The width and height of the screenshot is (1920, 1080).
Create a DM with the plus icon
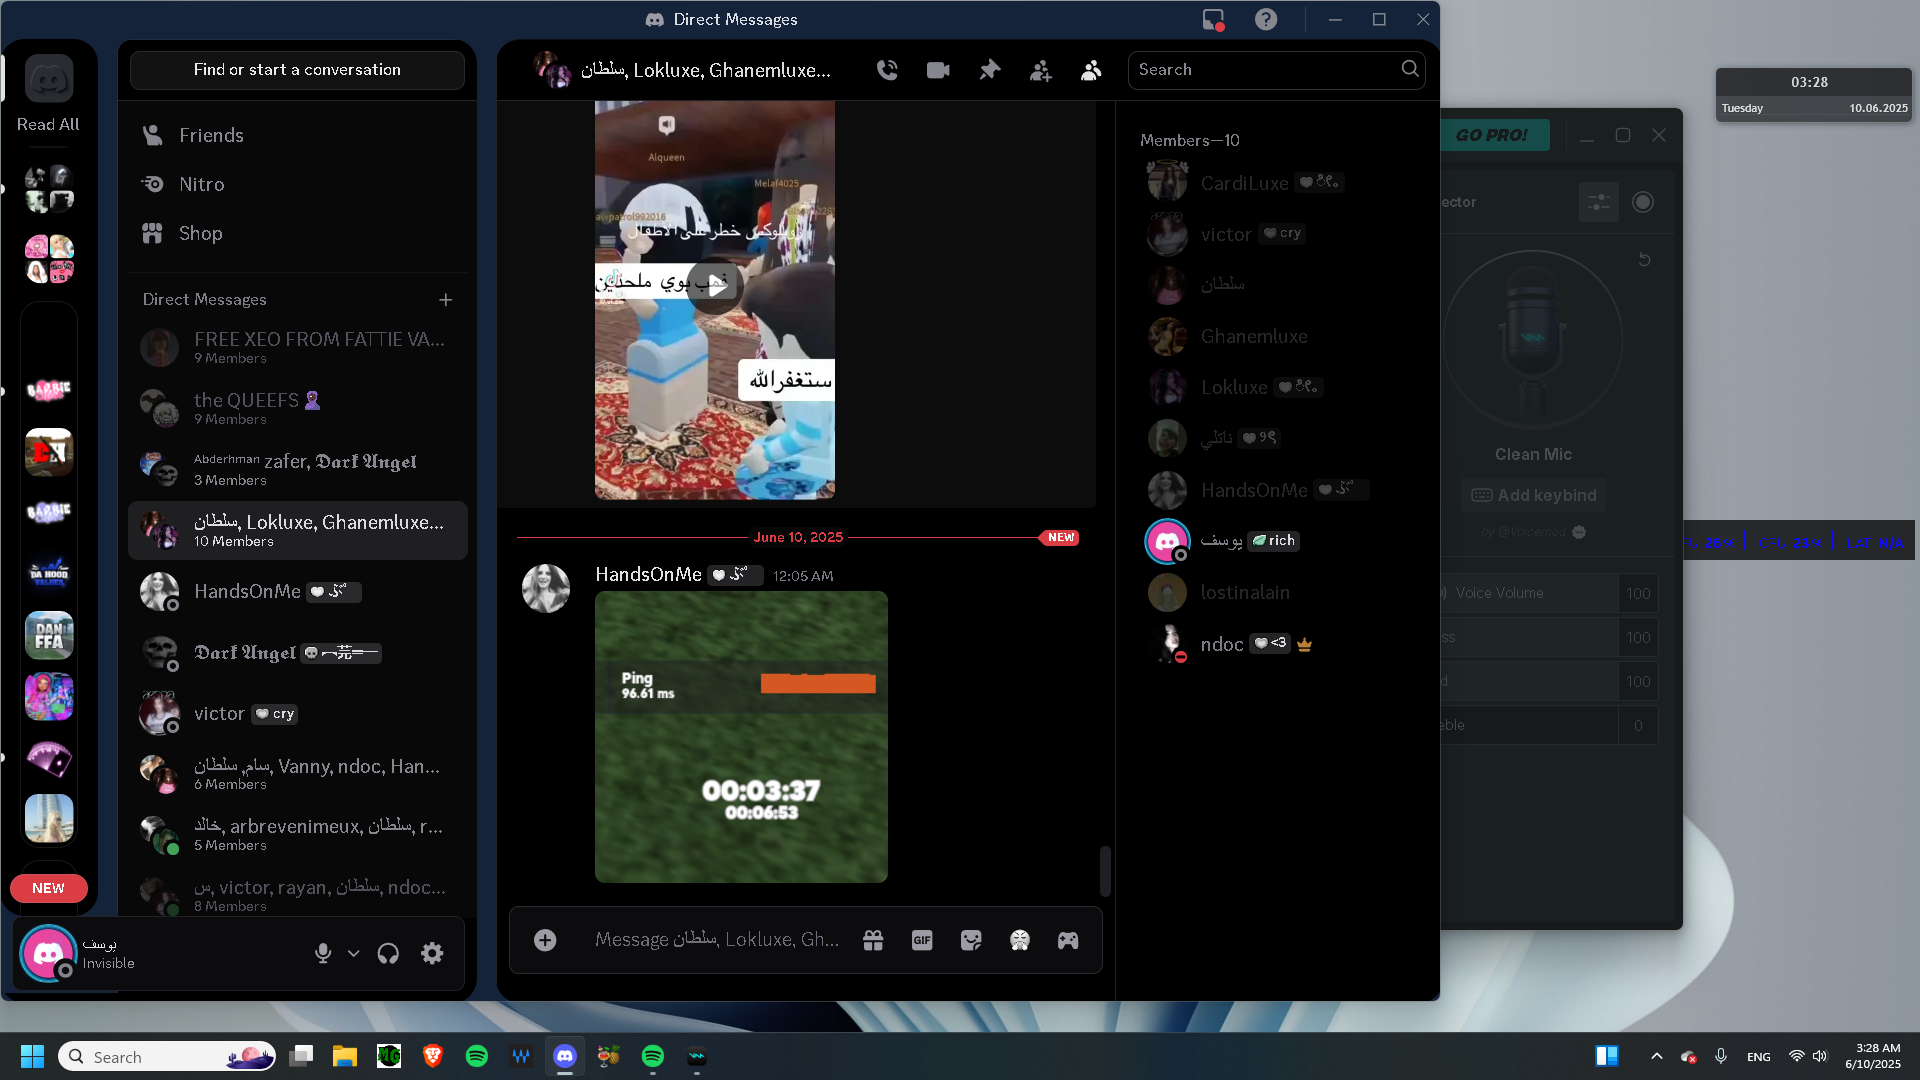point(446,300)
